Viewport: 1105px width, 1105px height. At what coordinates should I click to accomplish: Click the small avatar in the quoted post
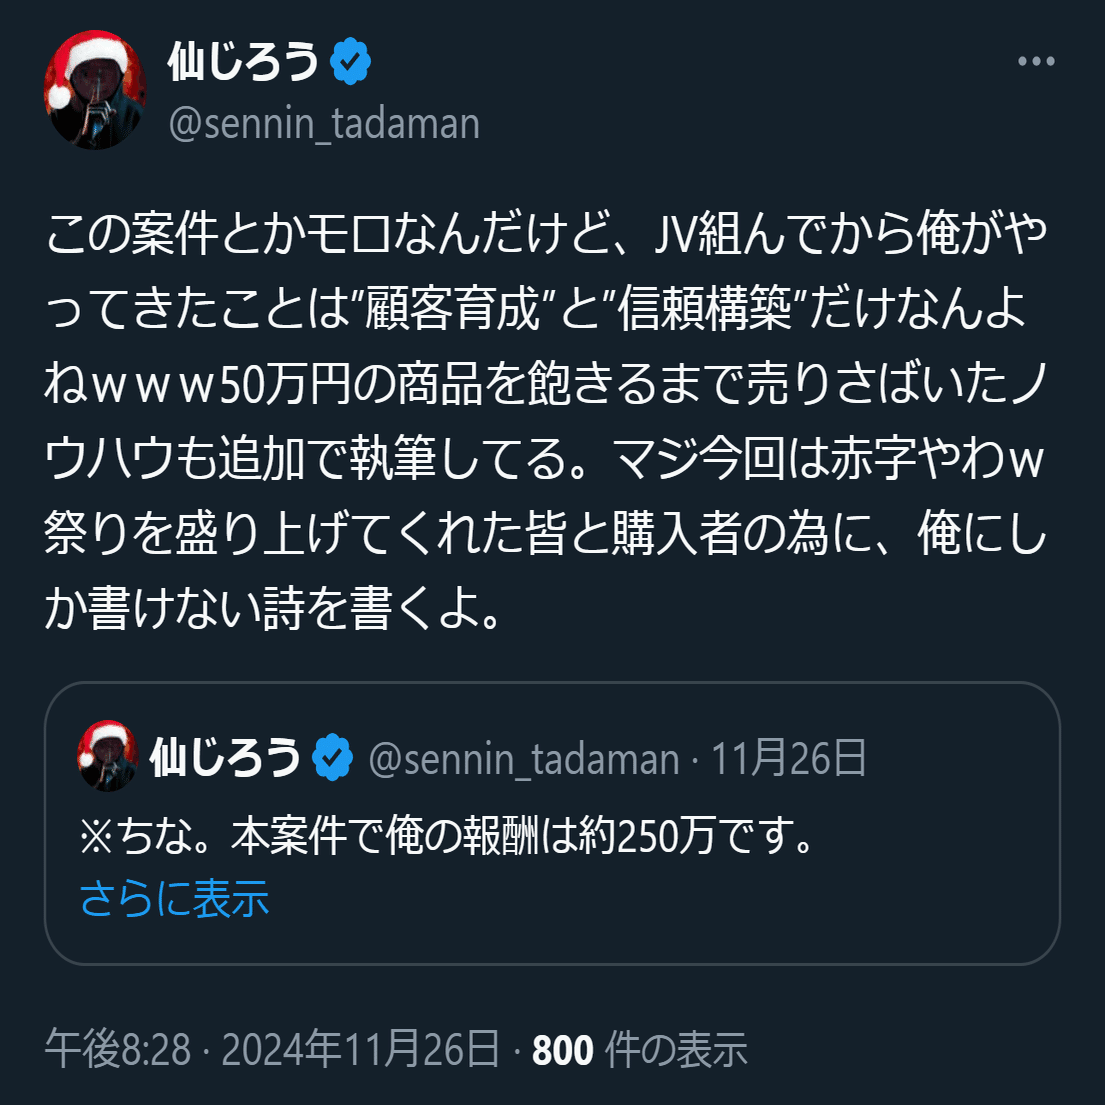click(107, 755)
